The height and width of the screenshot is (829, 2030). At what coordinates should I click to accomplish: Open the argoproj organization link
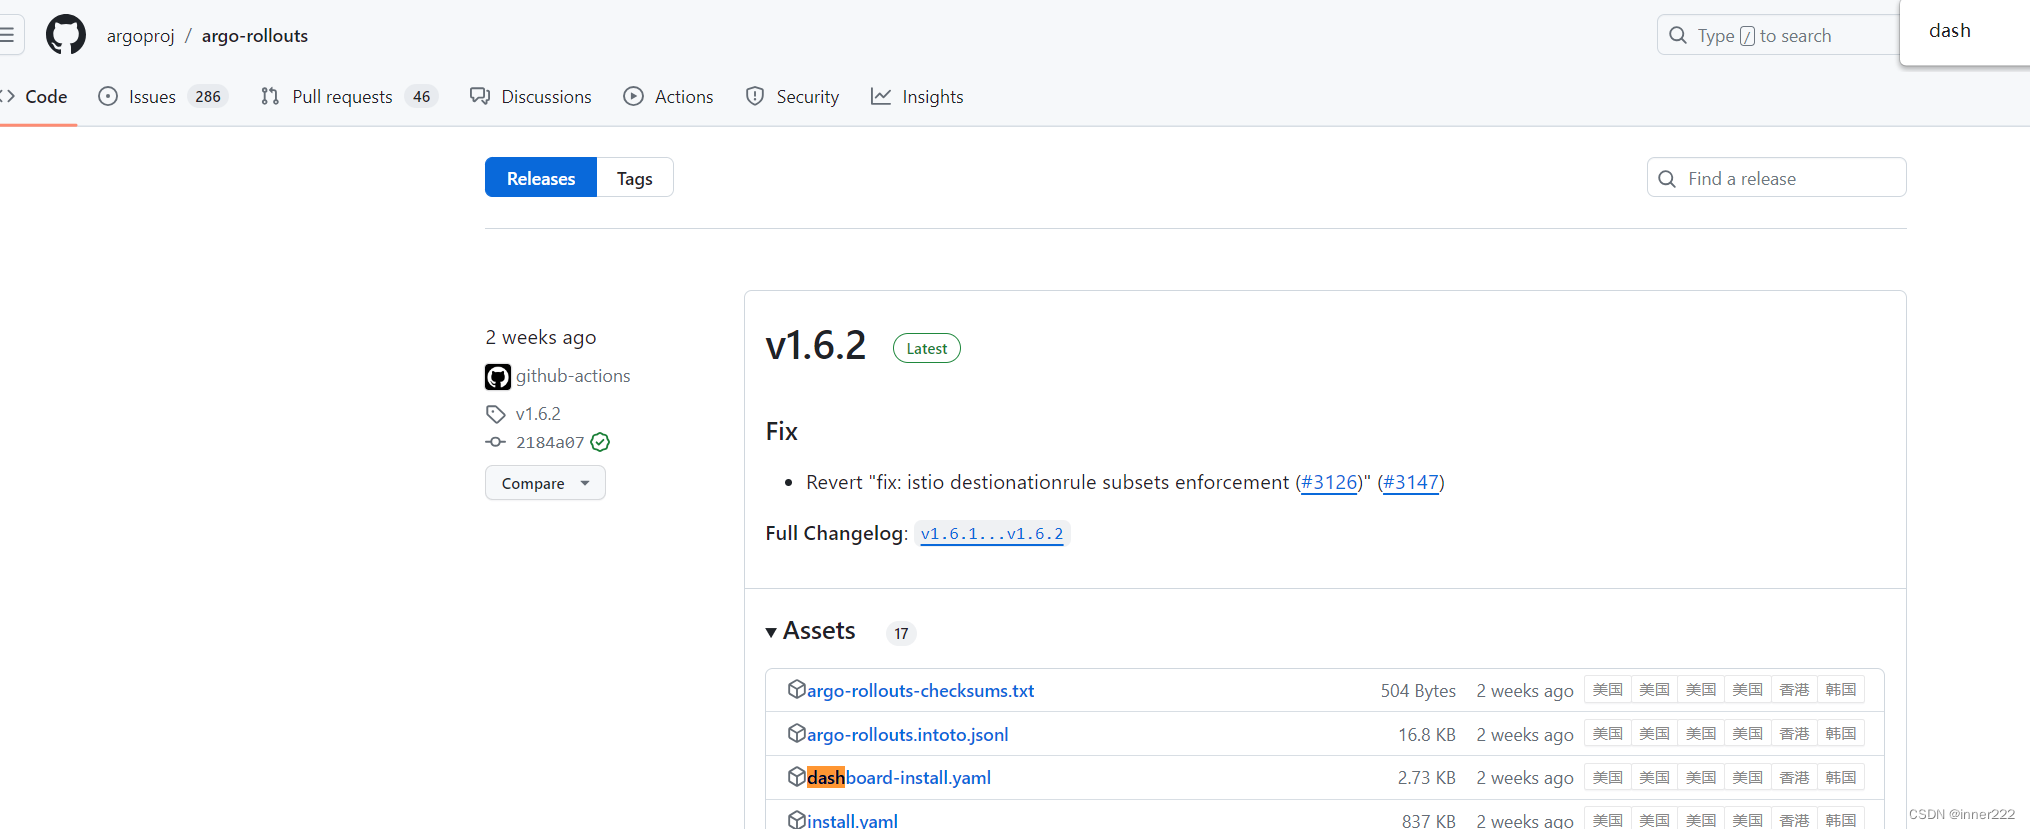[x=141, y=36]
